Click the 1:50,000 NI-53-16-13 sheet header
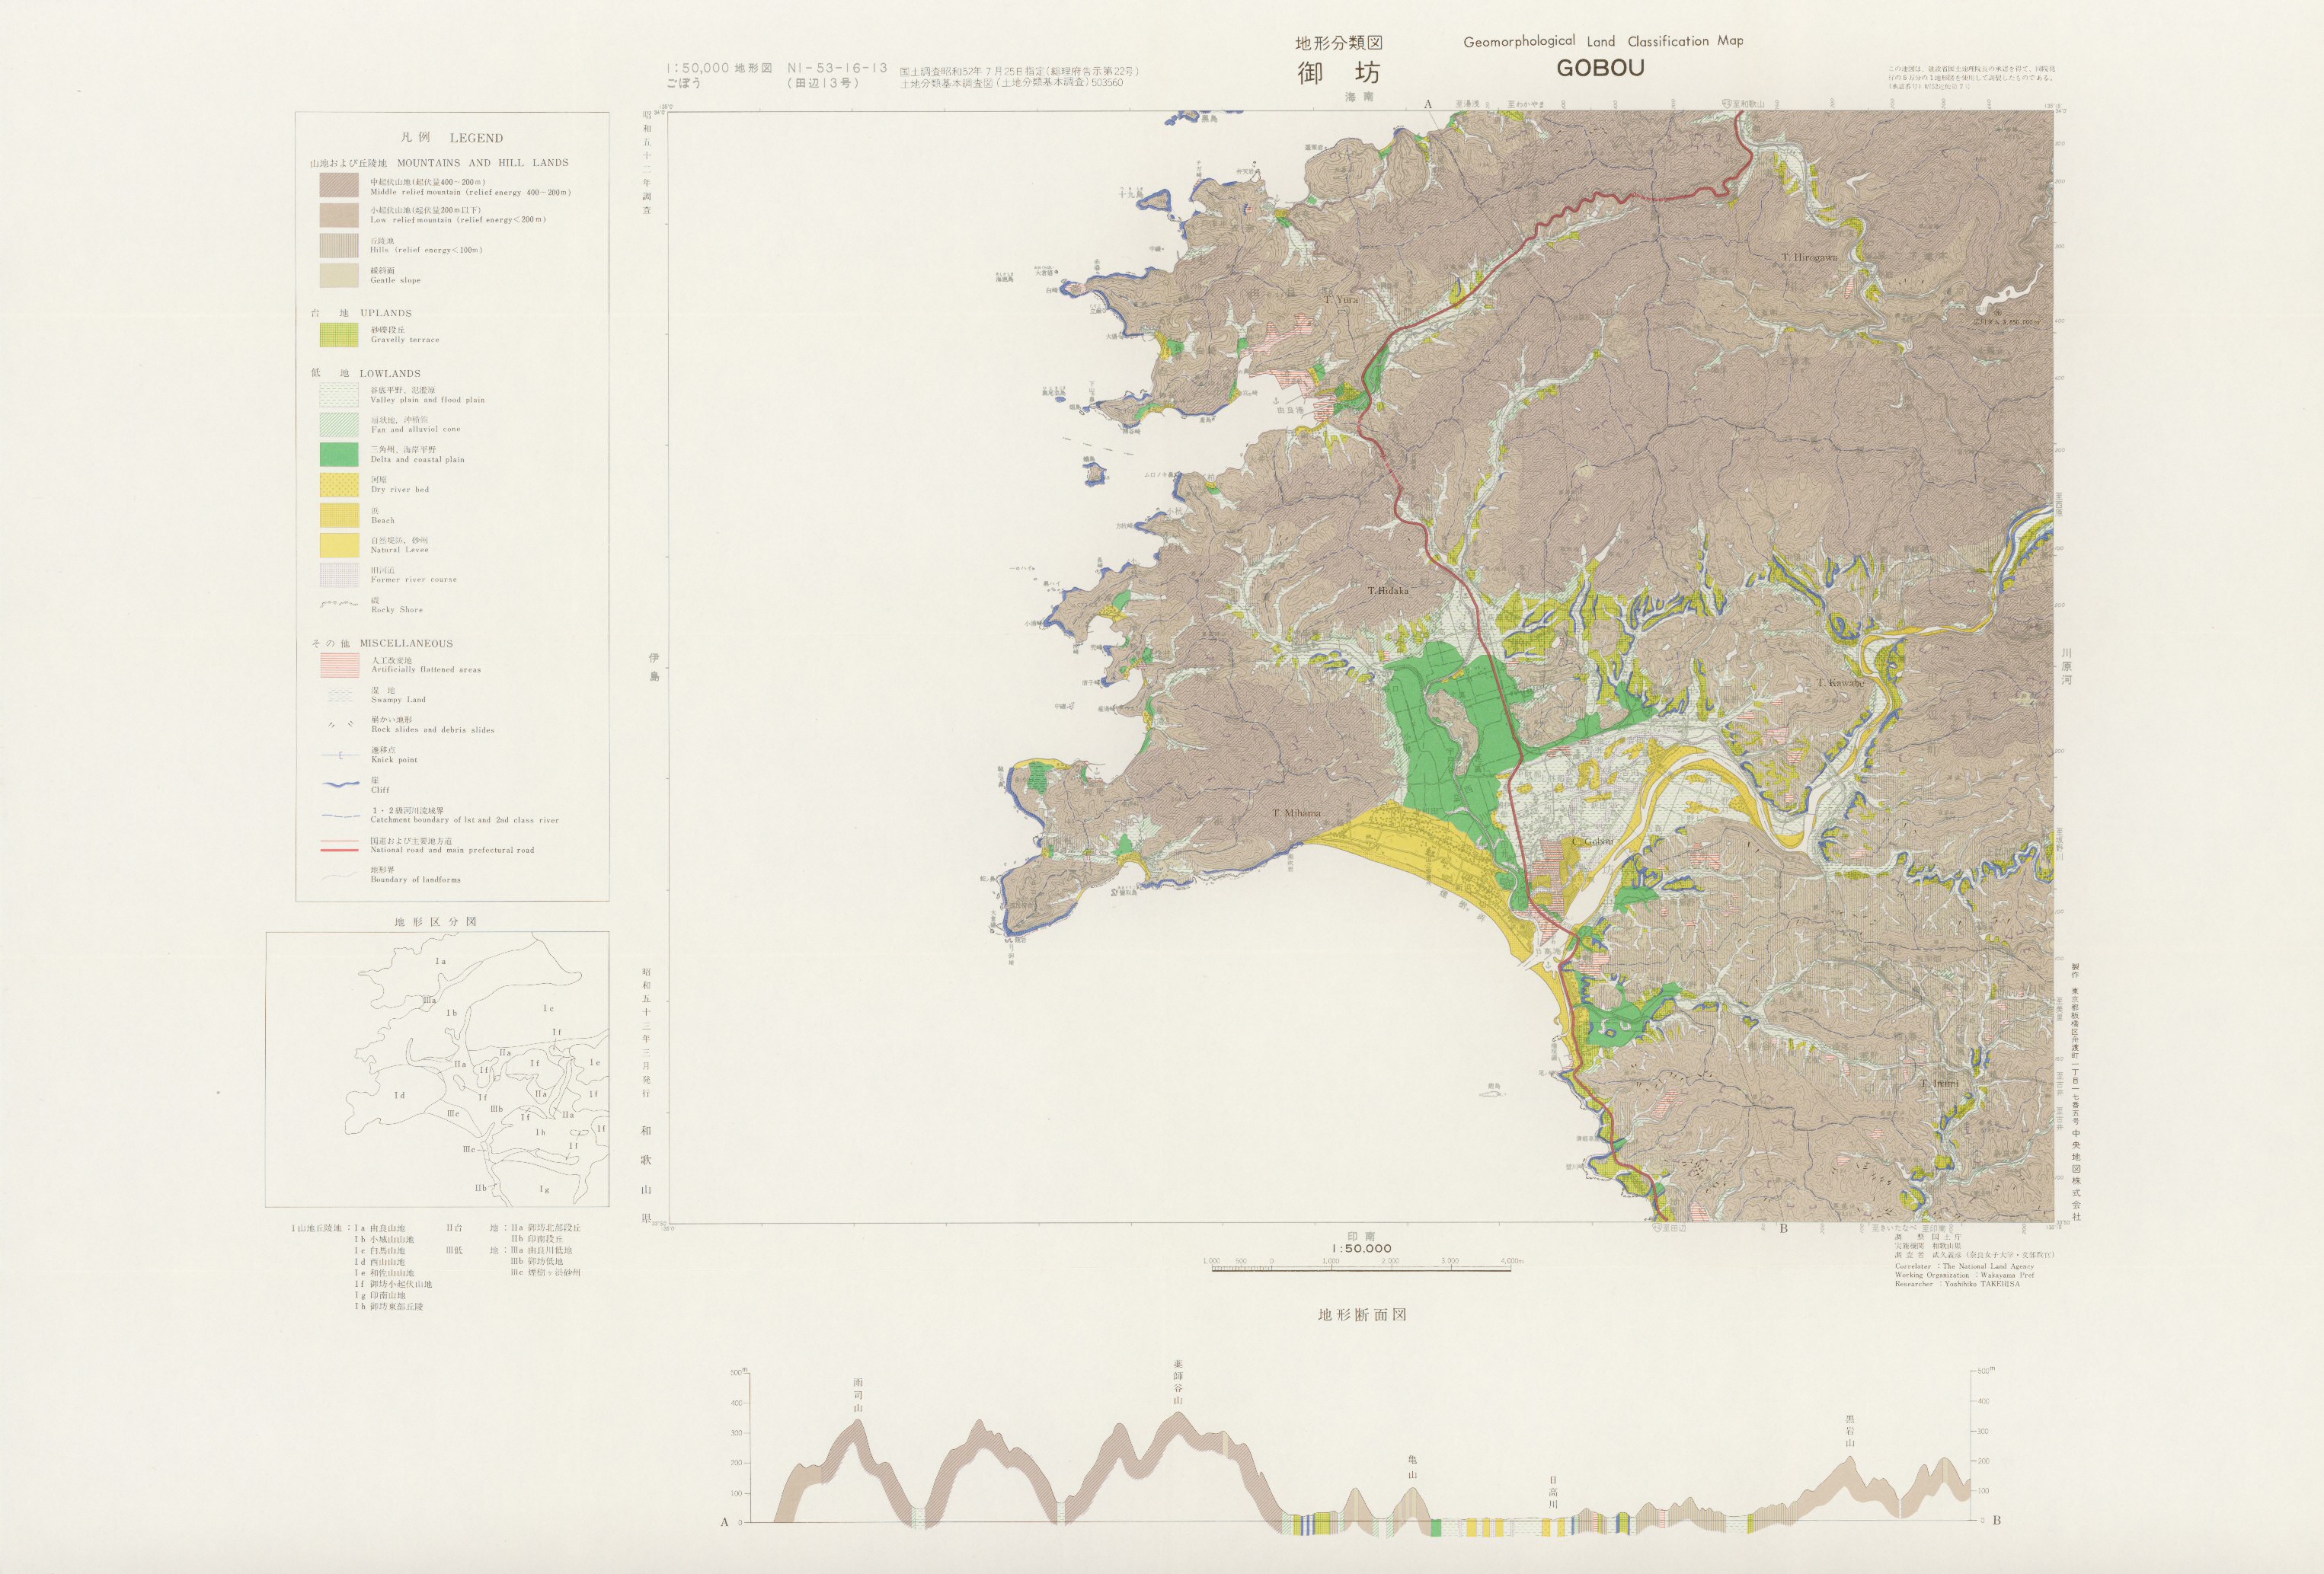Viewport: 2324px width, 1574px height. [777, 69]
